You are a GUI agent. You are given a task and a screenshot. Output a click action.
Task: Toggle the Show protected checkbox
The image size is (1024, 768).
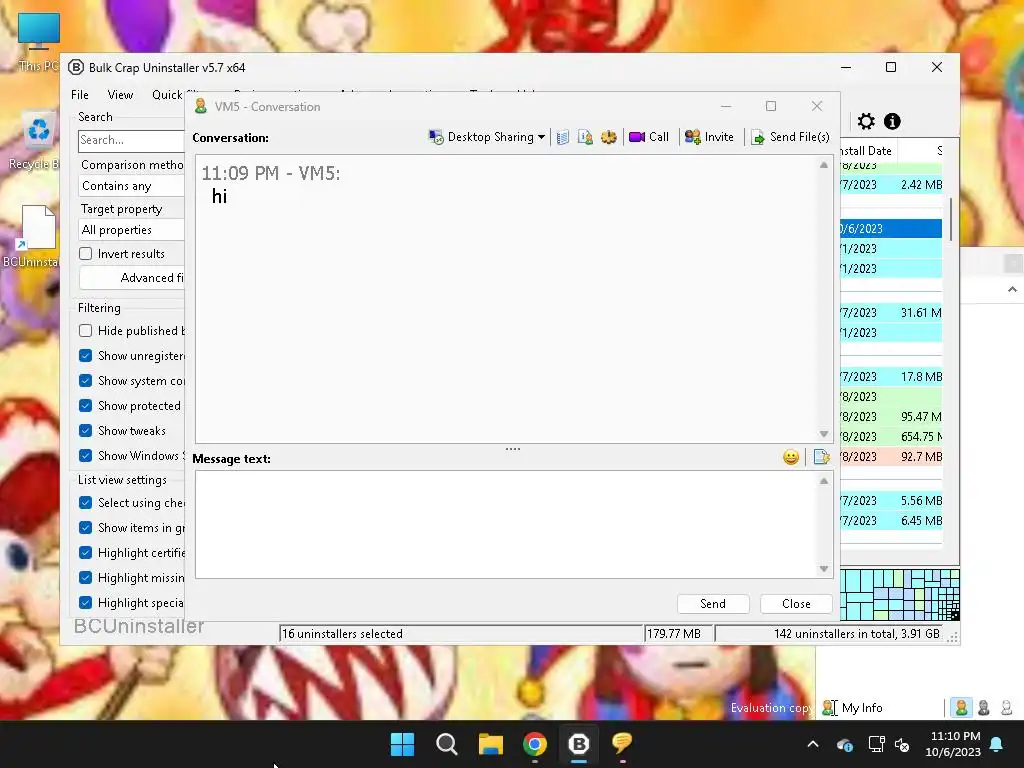click(86, 406)
